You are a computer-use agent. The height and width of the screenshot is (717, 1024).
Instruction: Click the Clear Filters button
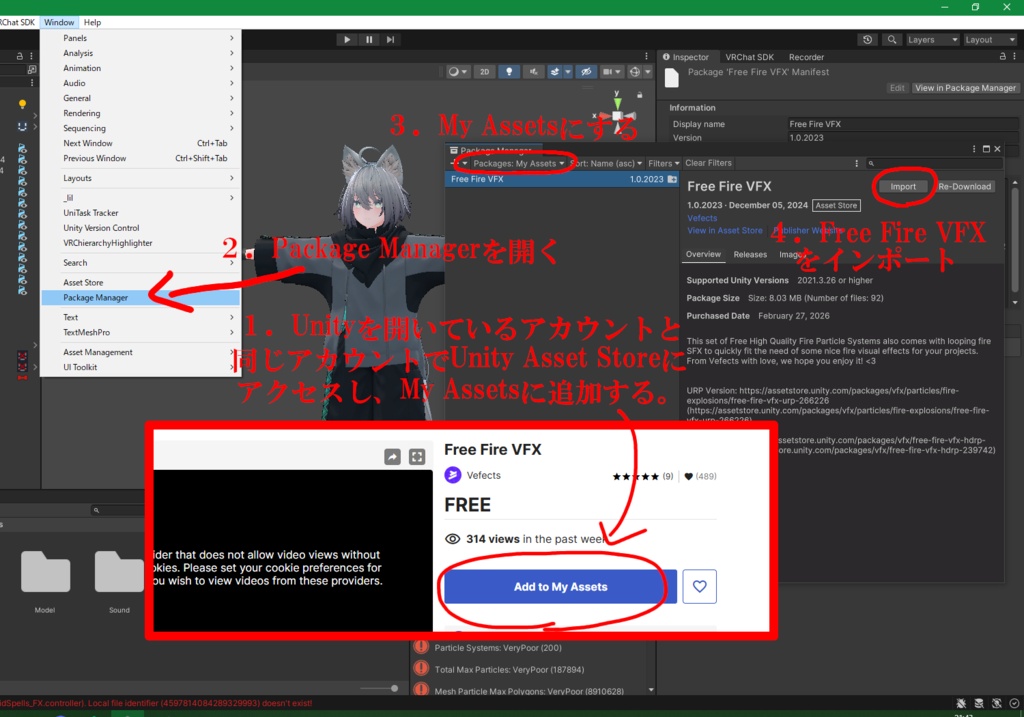point(709,163)
